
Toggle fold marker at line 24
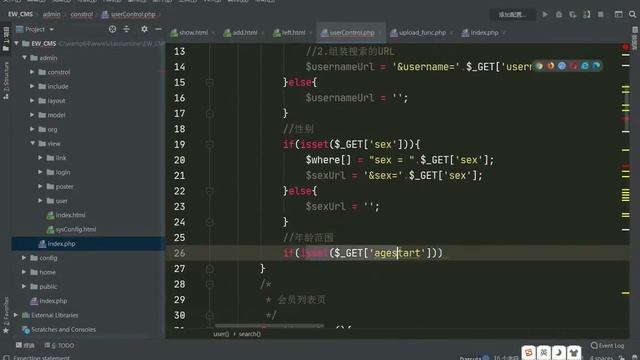pyautogui.click(x=209, y=222)
